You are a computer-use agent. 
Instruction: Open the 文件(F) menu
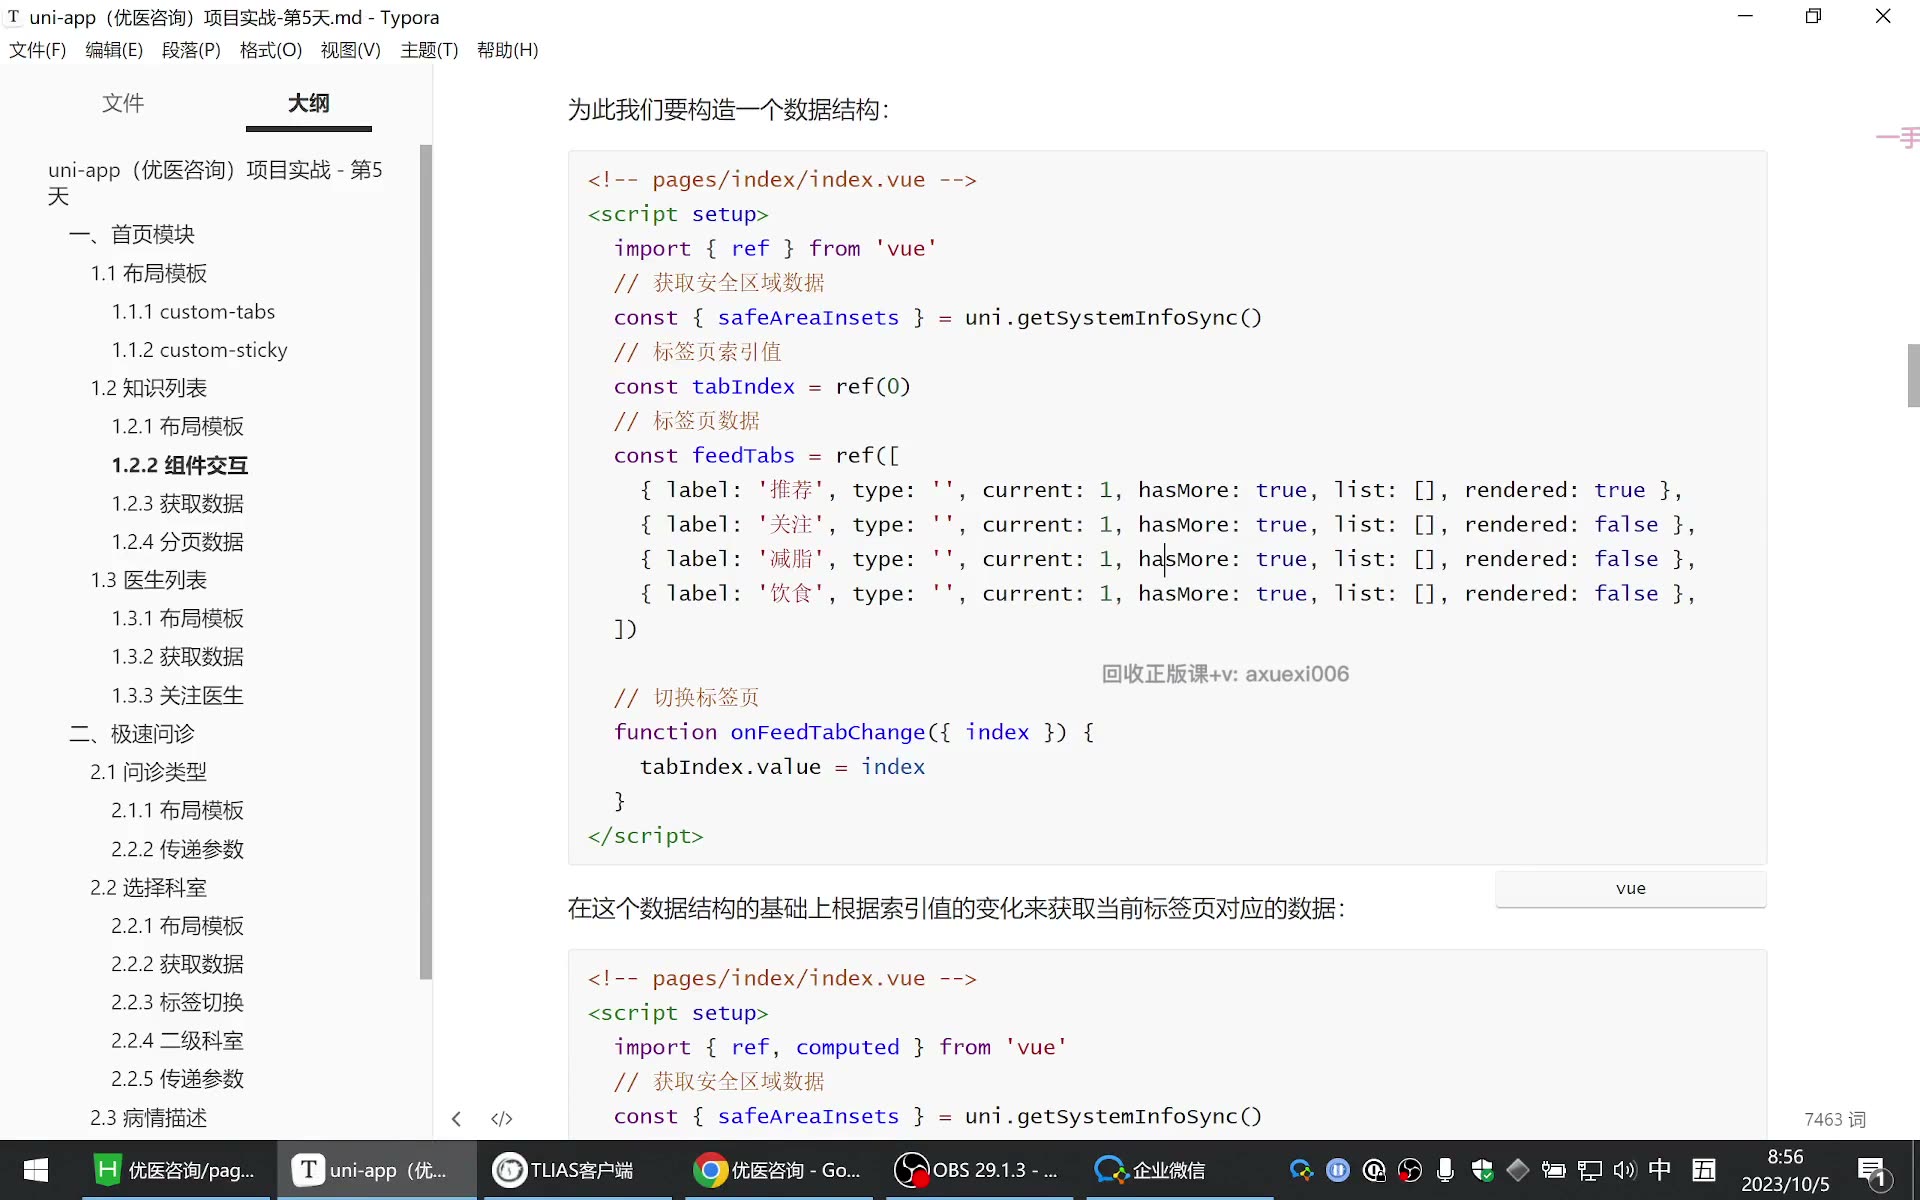38,50
